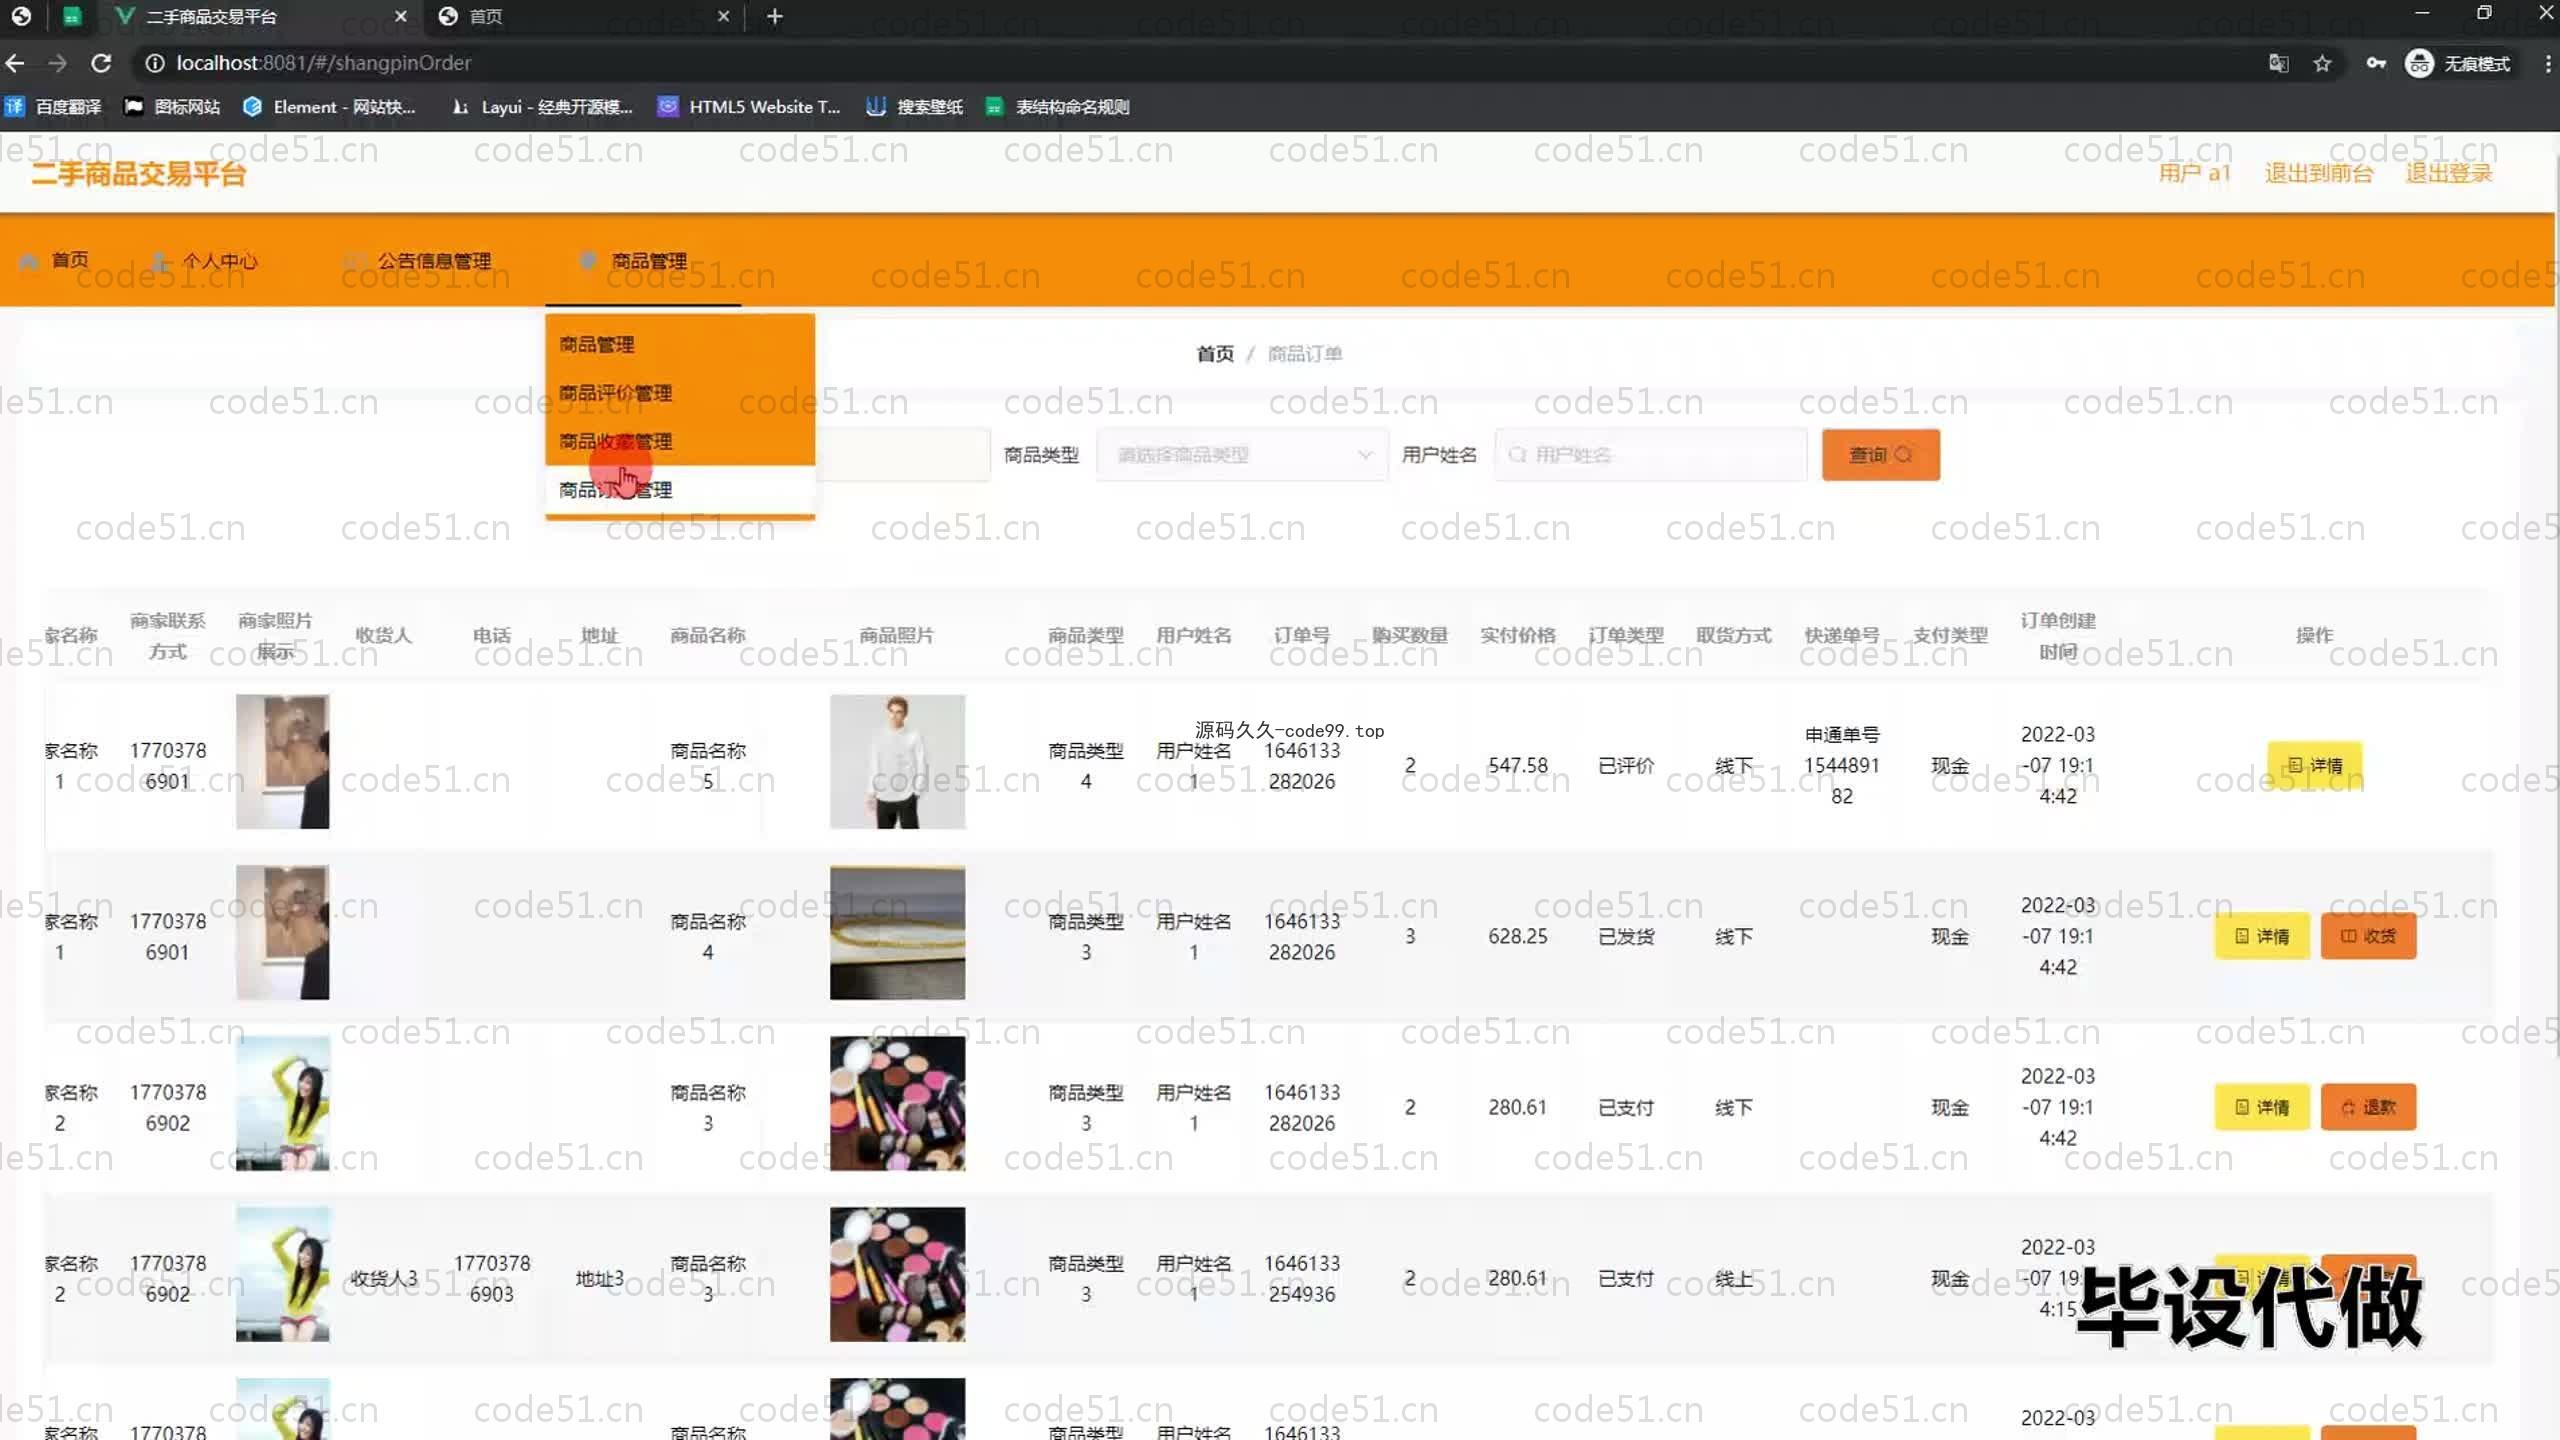Close the 二手商品交易平台 tab

coord(401,16)
